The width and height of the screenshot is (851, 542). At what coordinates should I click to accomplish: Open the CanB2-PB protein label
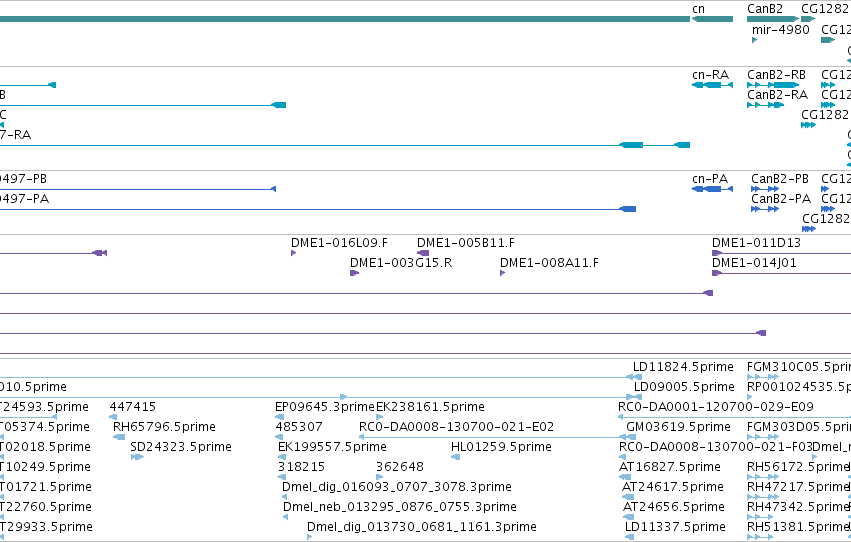point(780,179)
